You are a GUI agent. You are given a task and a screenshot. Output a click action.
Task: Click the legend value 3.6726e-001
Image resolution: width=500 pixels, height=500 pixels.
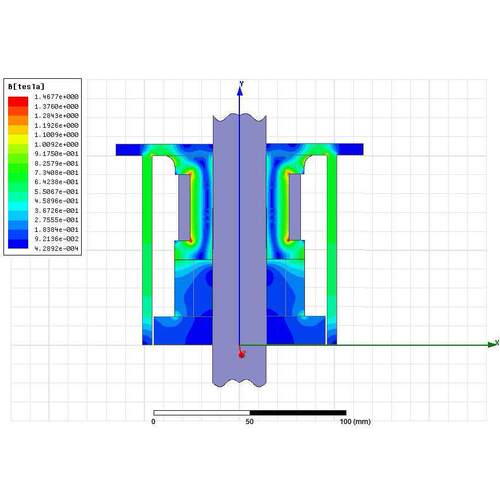pos(57,211)
